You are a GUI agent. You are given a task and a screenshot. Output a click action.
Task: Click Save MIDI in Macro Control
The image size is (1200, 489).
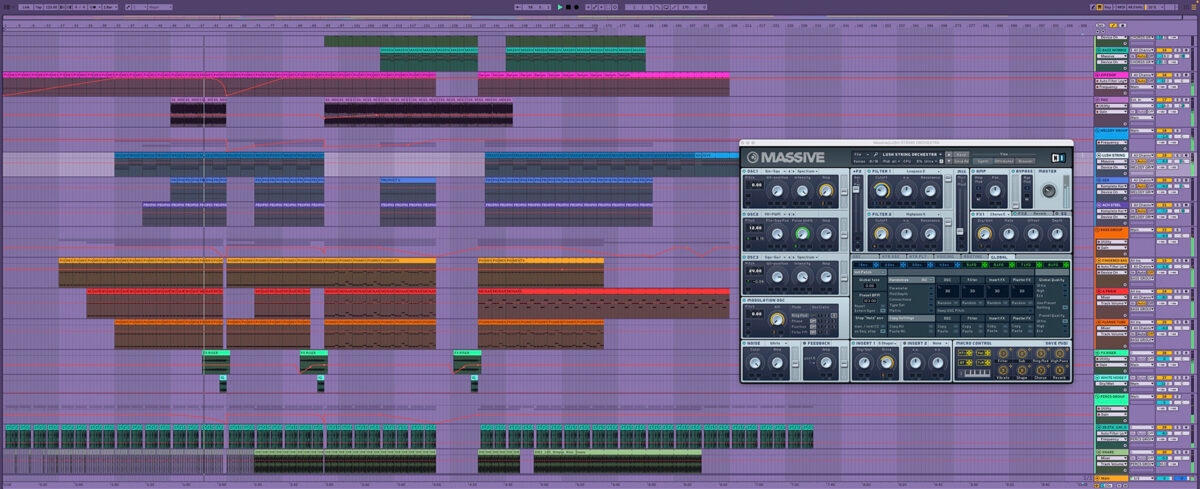[x=1057, y=343]
